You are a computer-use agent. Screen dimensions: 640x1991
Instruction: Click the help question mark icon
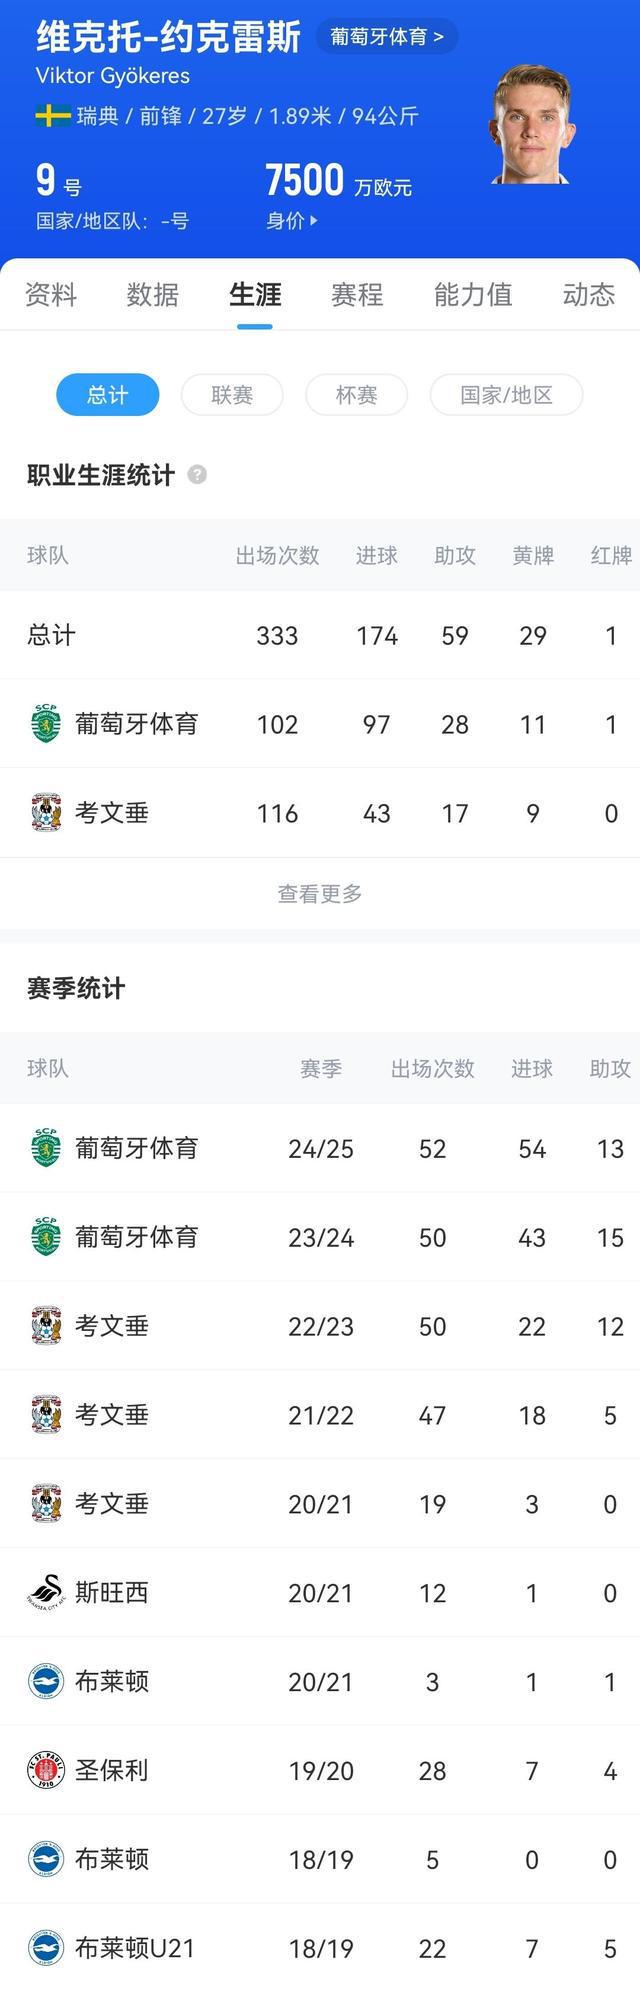click(x=197, y=475)
